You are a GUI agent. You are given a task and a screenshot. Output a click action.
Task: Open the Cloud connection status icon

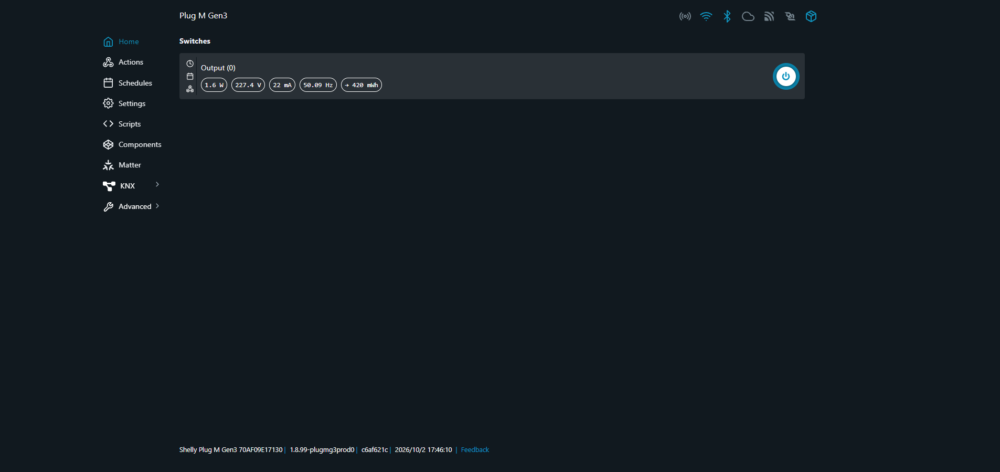point(748,17)
